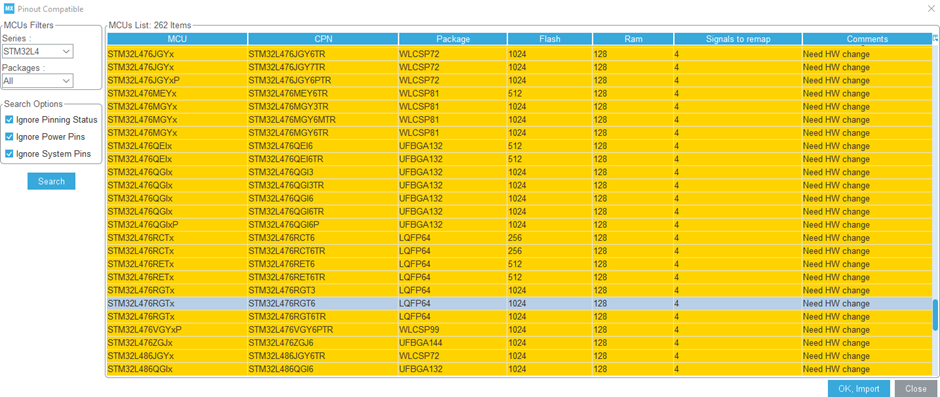Click MCU cell STM32L476ZGJx
Image resolution: width=940 pixels, height=397 pixels.
click(x=177, y=343)
